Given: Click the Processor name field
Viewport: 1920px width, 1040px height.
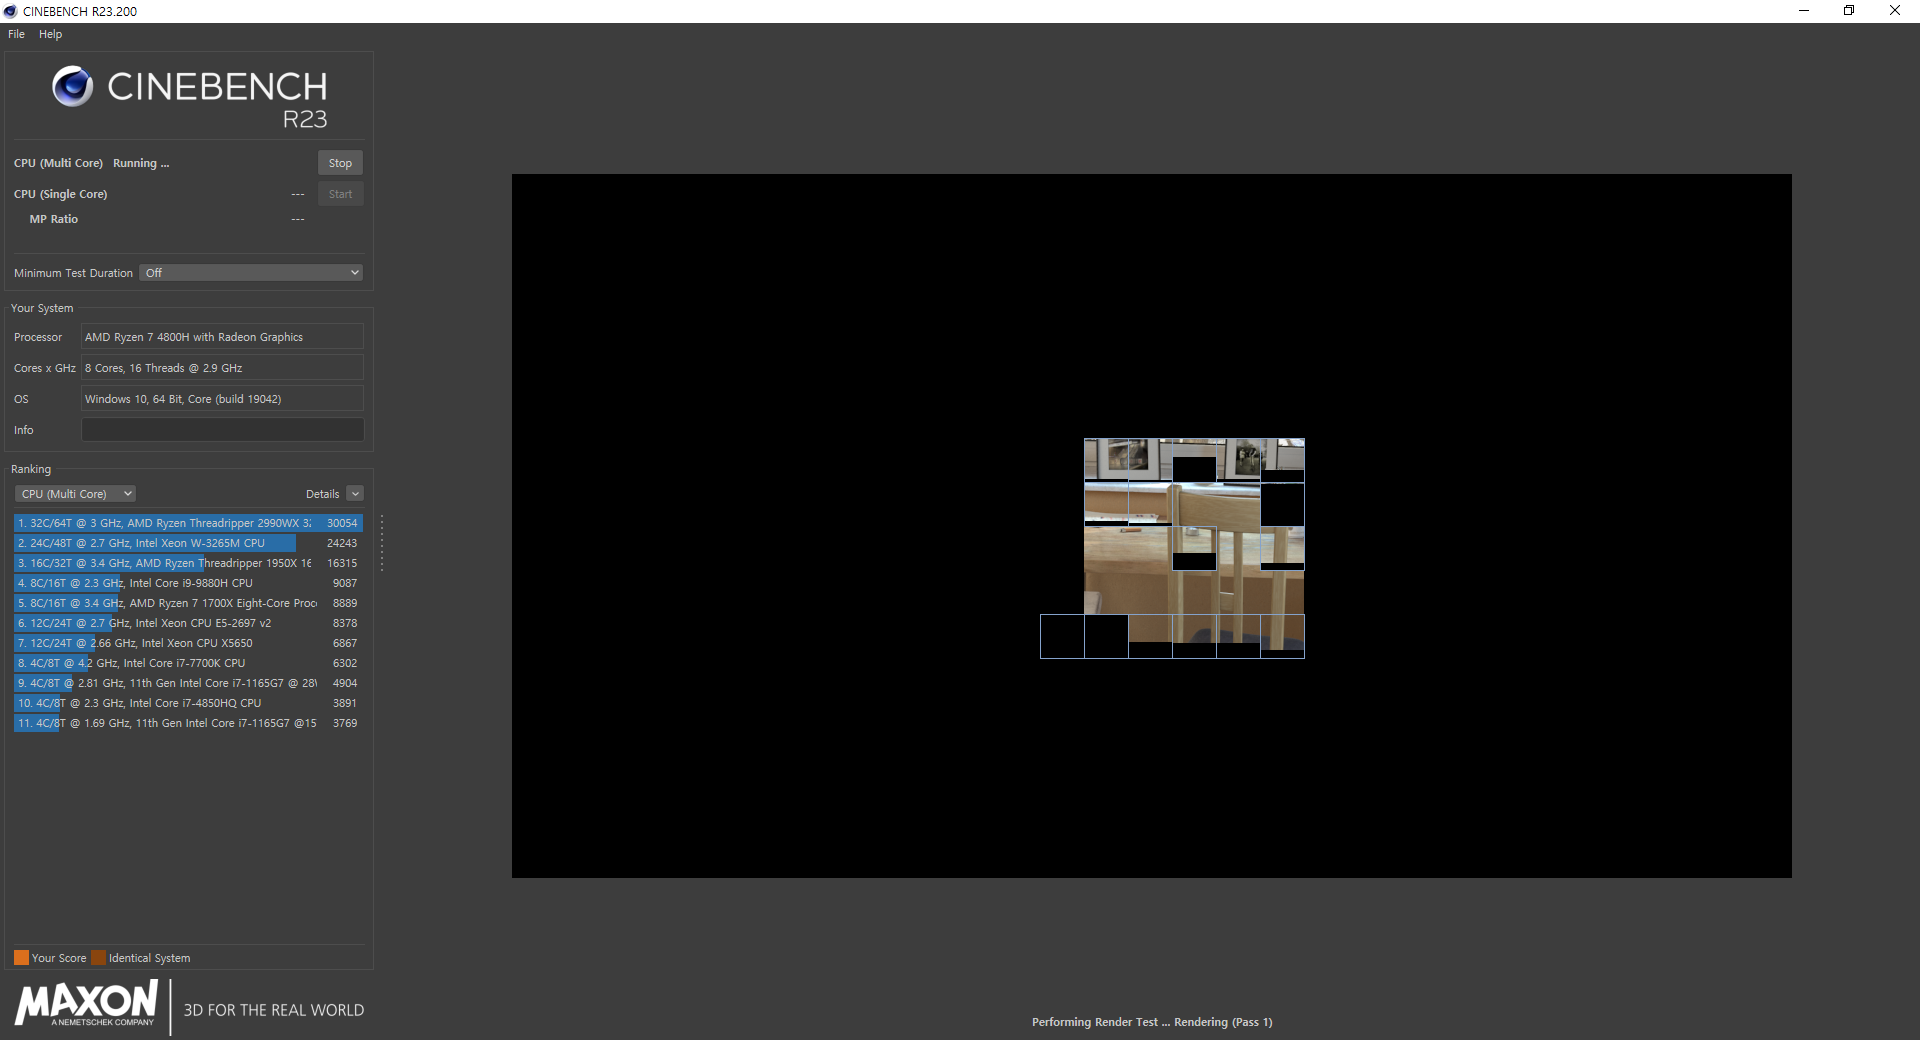Looking at the screenshot, I should tap(222, 337).
